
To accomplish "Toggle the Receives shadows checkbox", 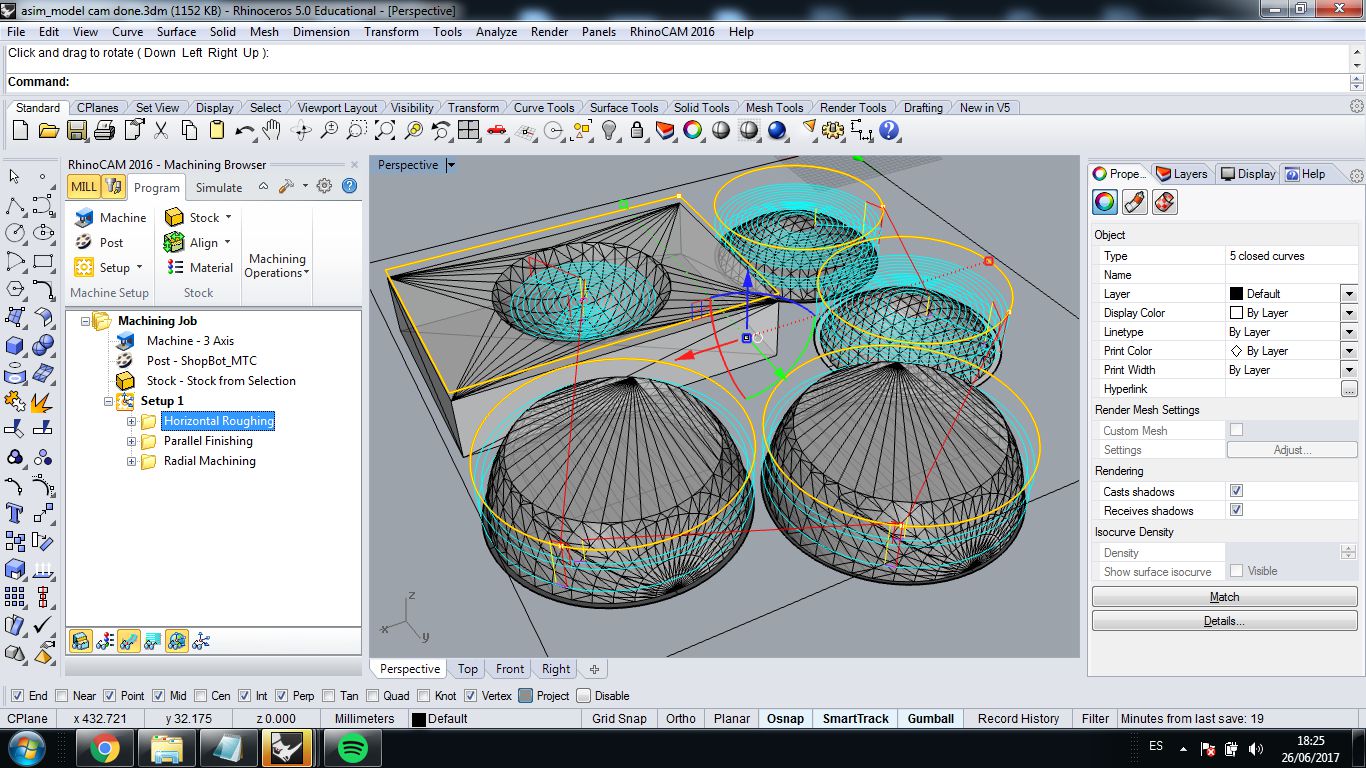I will click(x=1236, y=510).
